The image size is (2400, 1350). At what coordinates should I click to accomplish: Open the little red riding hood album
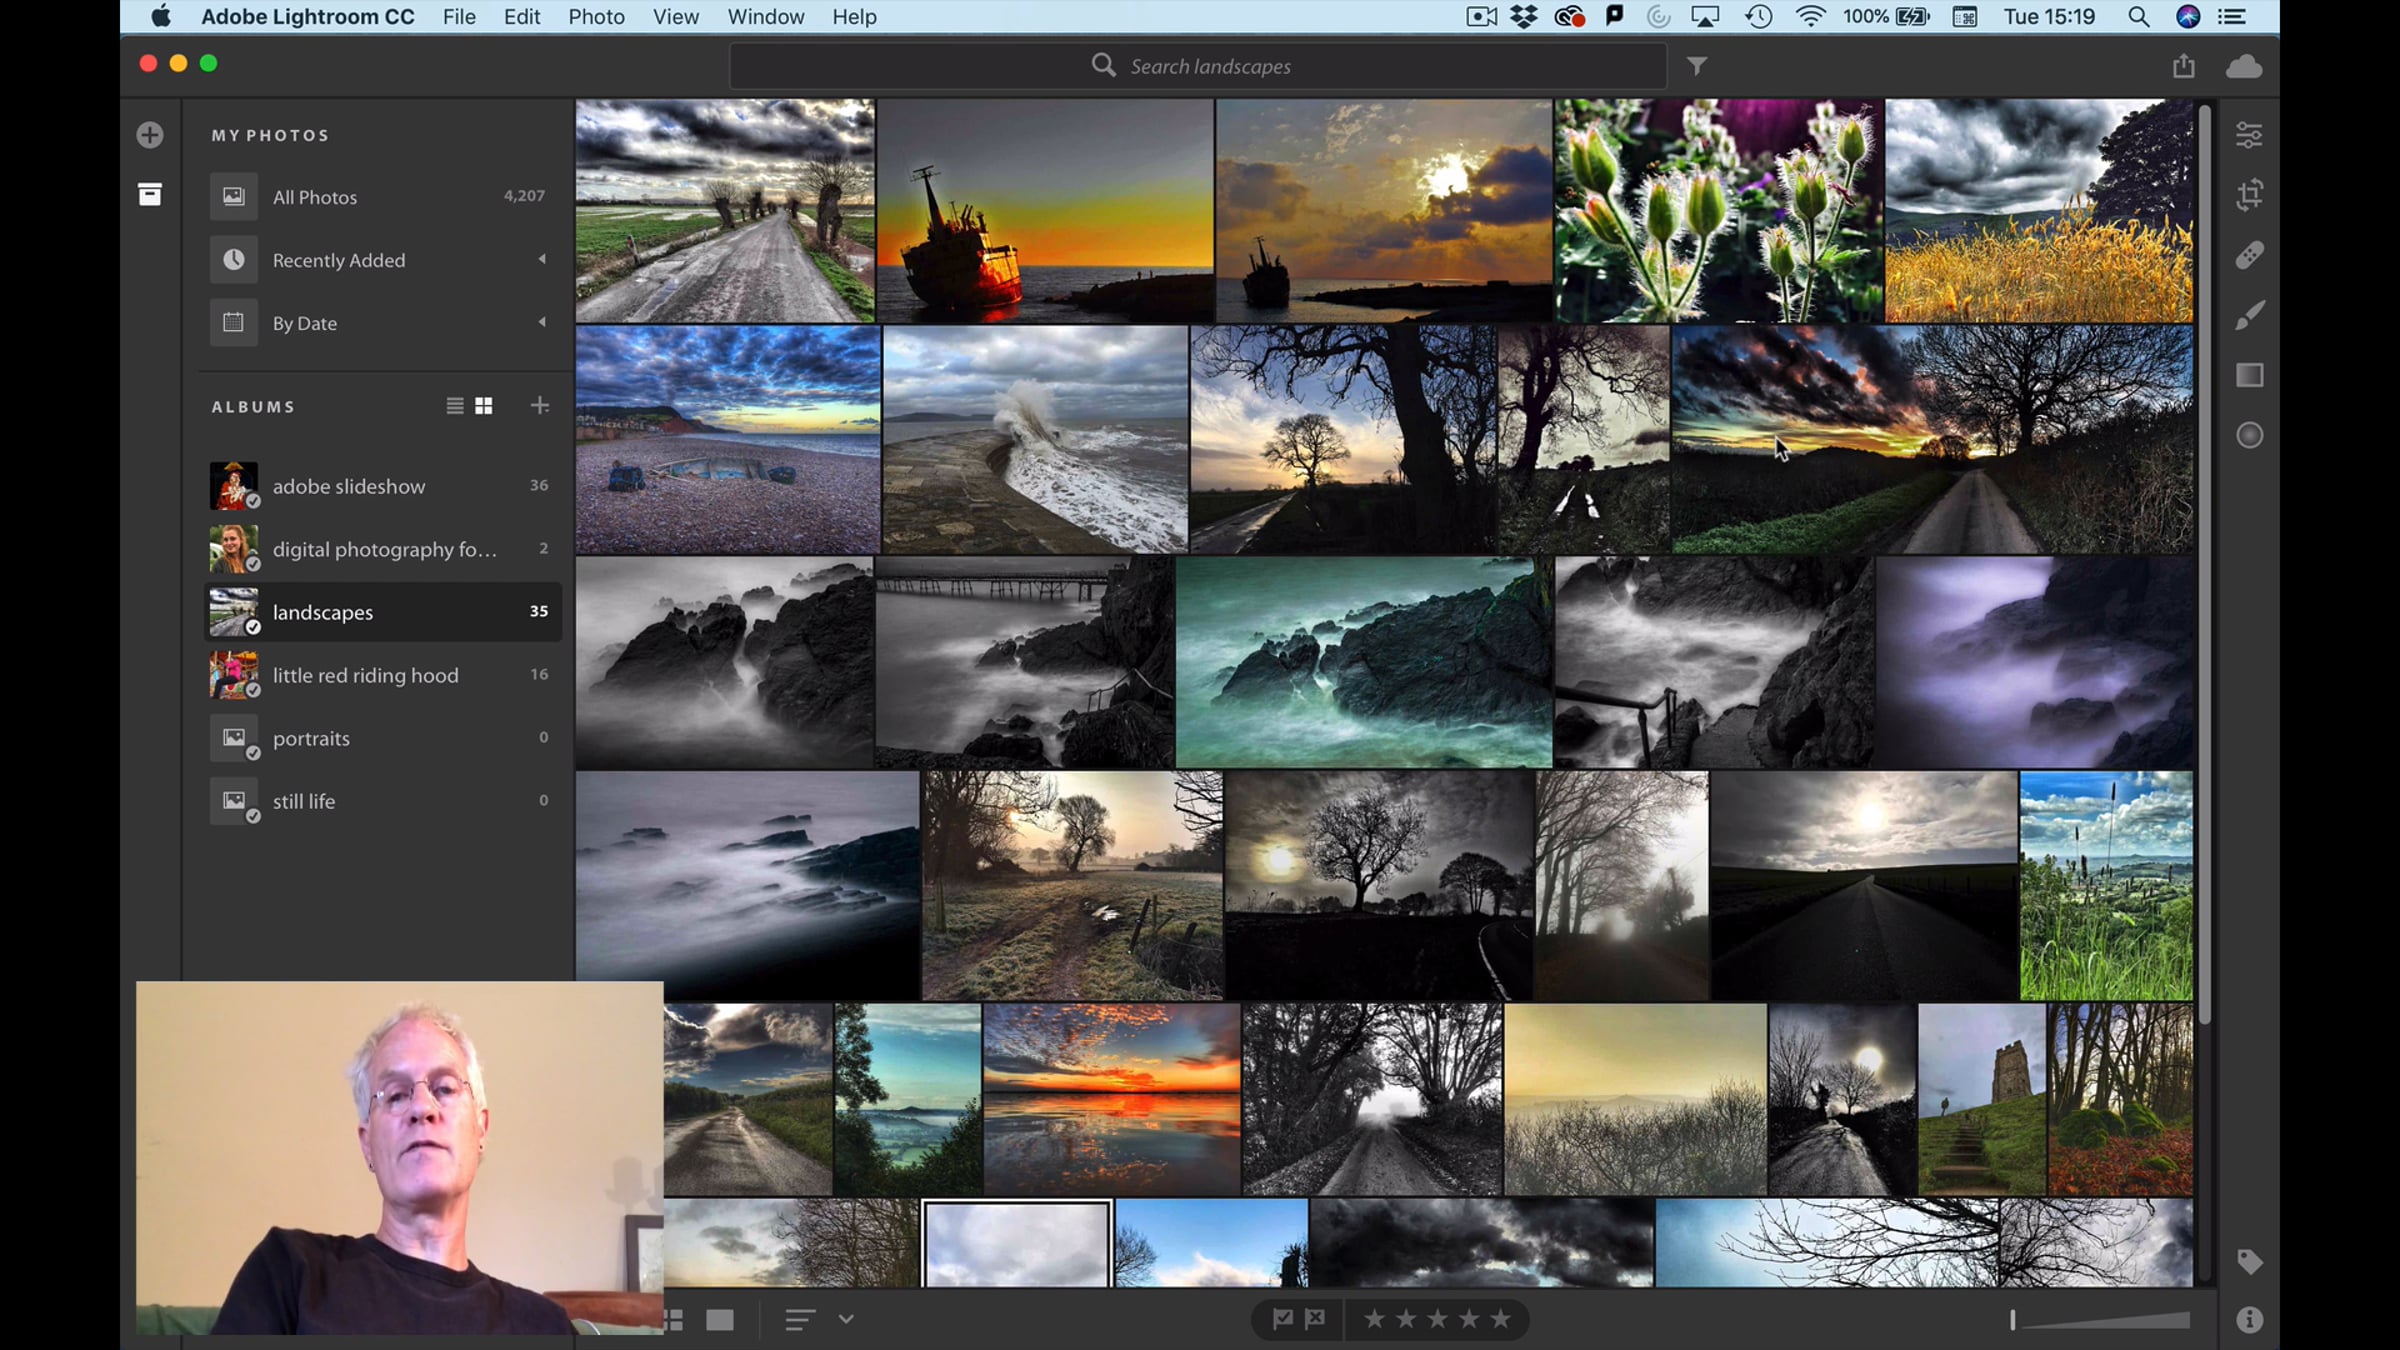365,675
